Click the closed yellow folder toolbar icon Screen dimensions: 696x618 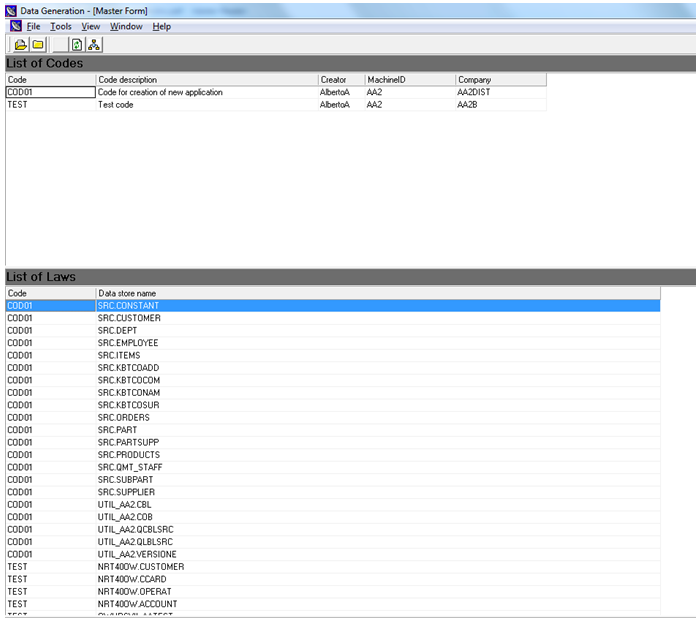coord(38,45)
